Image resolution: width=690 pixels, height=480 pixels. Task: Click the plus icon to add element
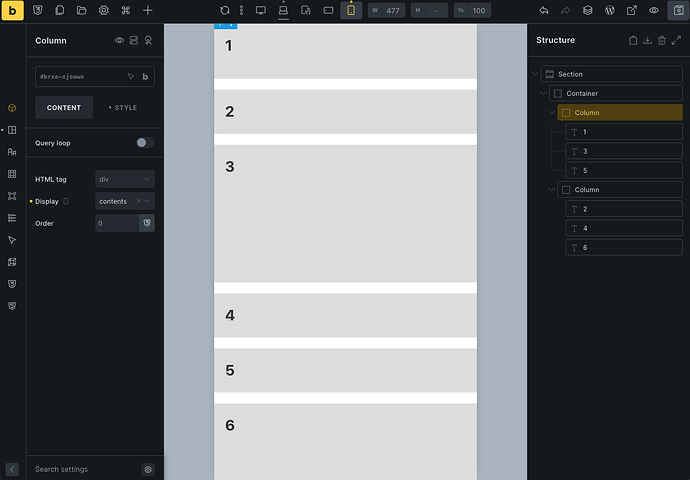(x=148, y=10)
